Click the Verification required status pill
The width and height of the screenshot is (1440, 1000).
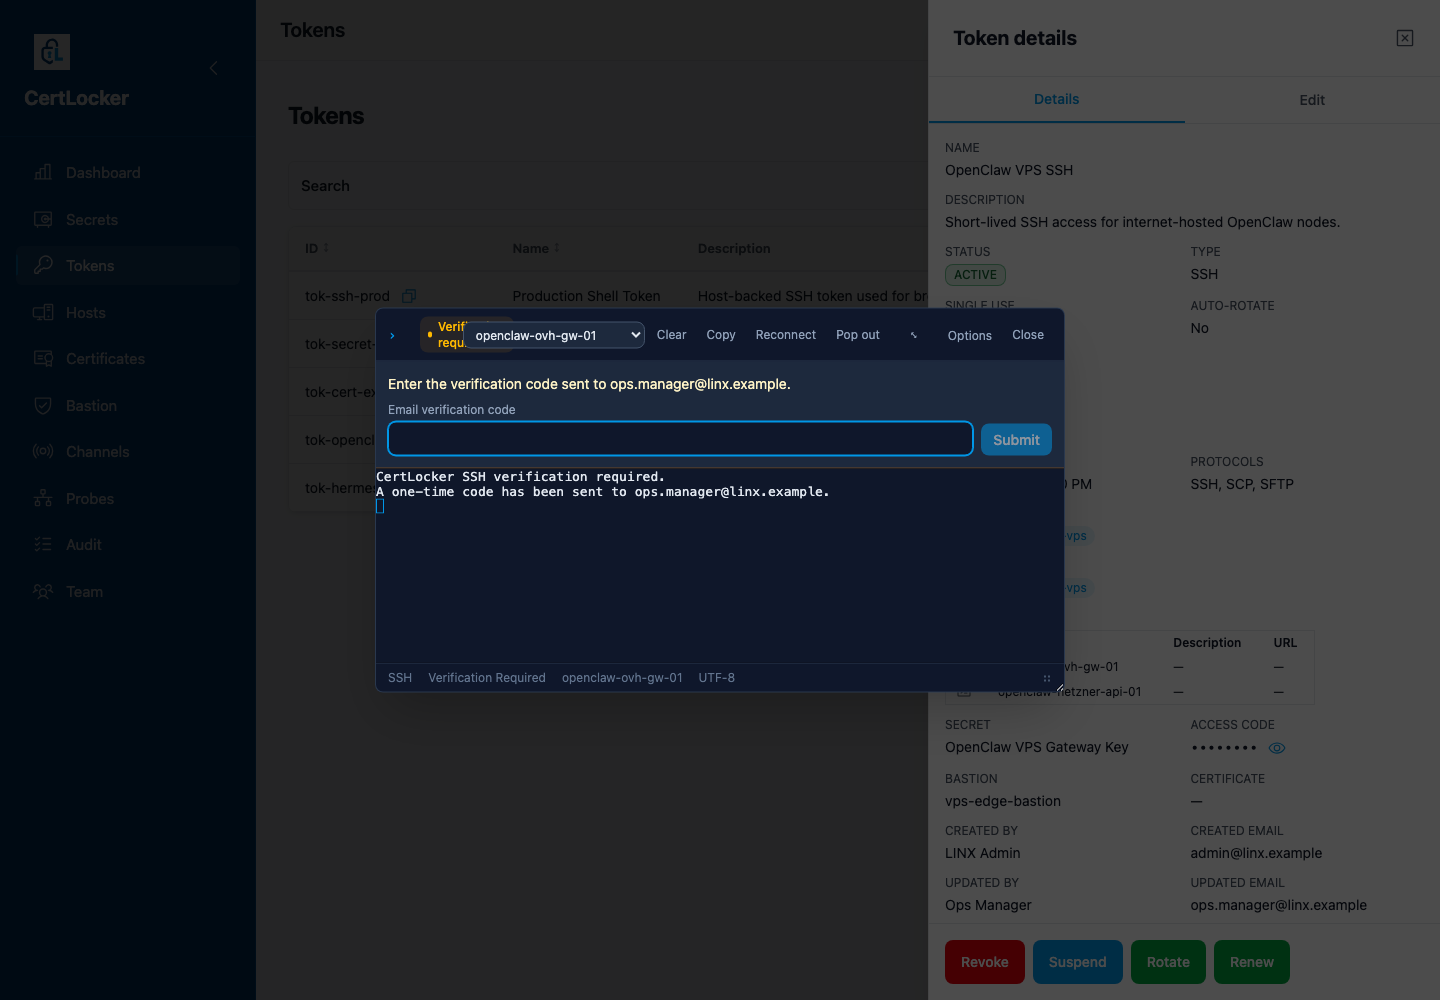pyautogui.click(x=444, y=335)
